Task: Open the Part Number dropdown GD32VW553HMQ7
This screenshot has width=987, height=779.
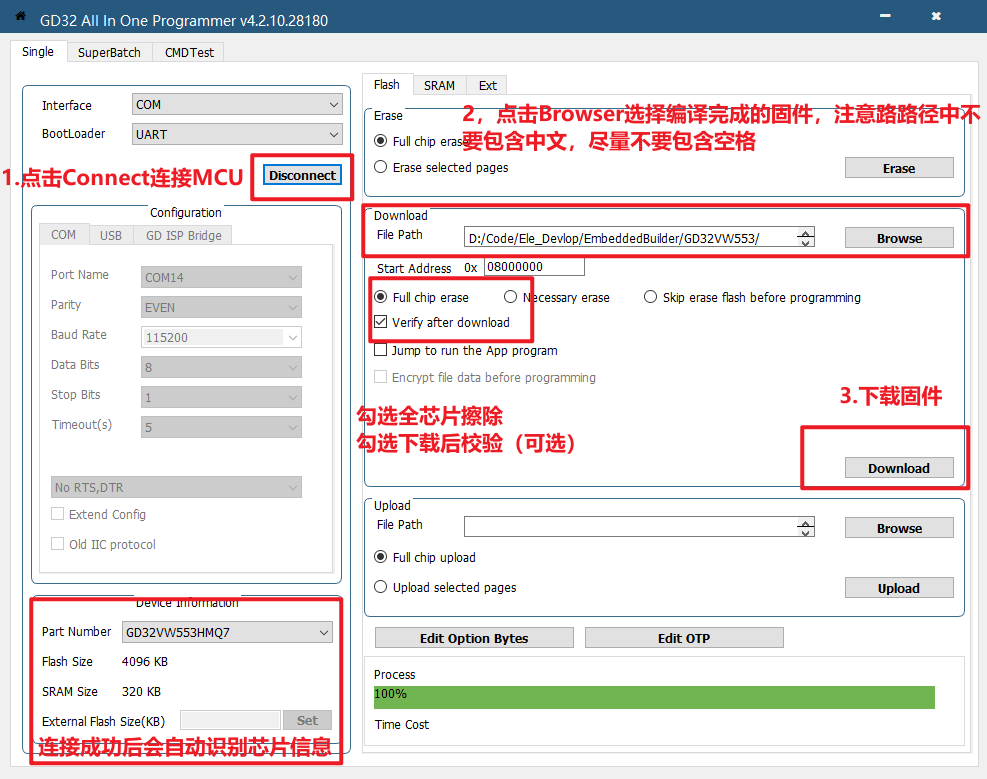Action: (x=227, y=633)
